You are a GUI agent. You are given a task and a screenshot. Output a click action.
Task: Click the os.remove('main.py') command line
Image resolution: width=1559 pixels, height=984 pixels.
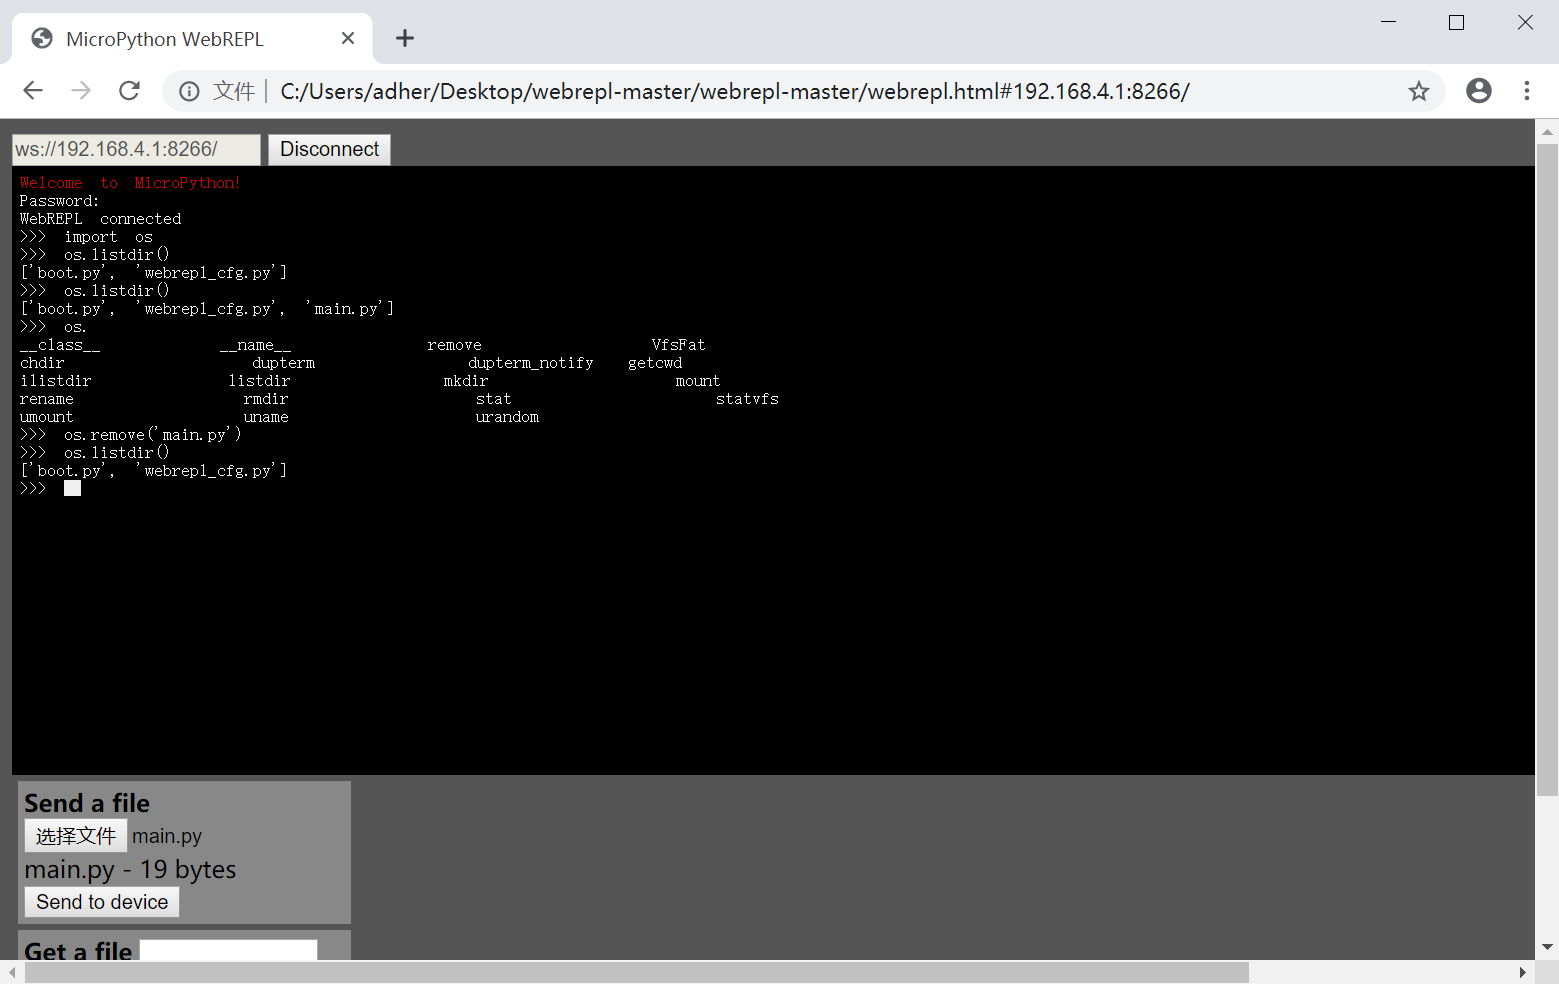point(130,435)
